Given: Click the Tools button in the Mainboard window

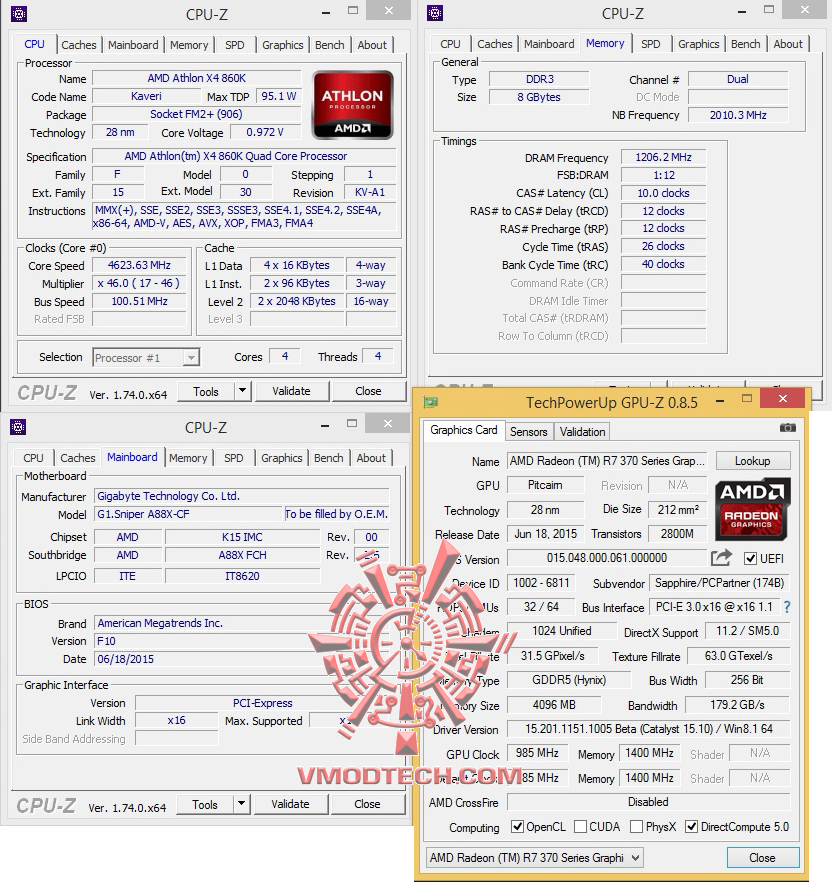Looking at the screenshot, I should point(205,804).
